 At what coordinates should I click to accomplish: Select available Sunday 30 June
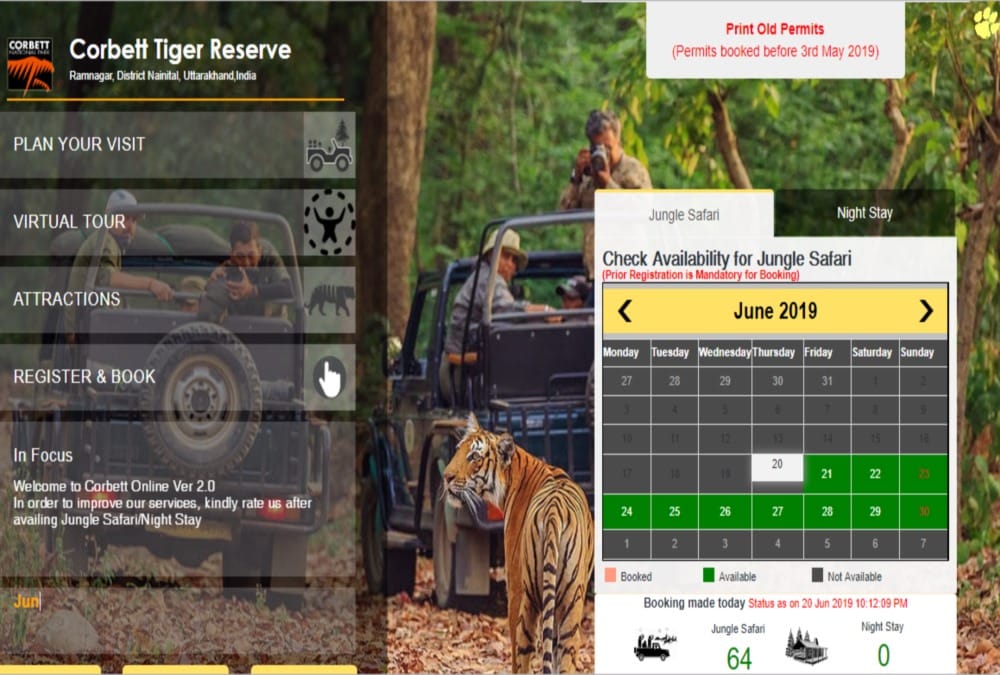[923, 512]
